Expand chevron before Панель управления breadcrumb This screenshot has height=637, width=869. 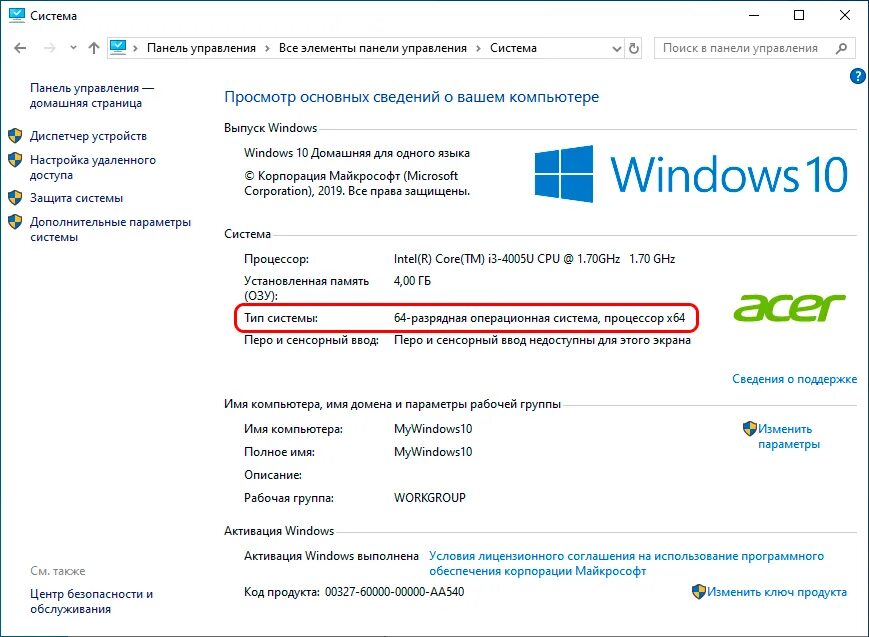click(135, 48)
